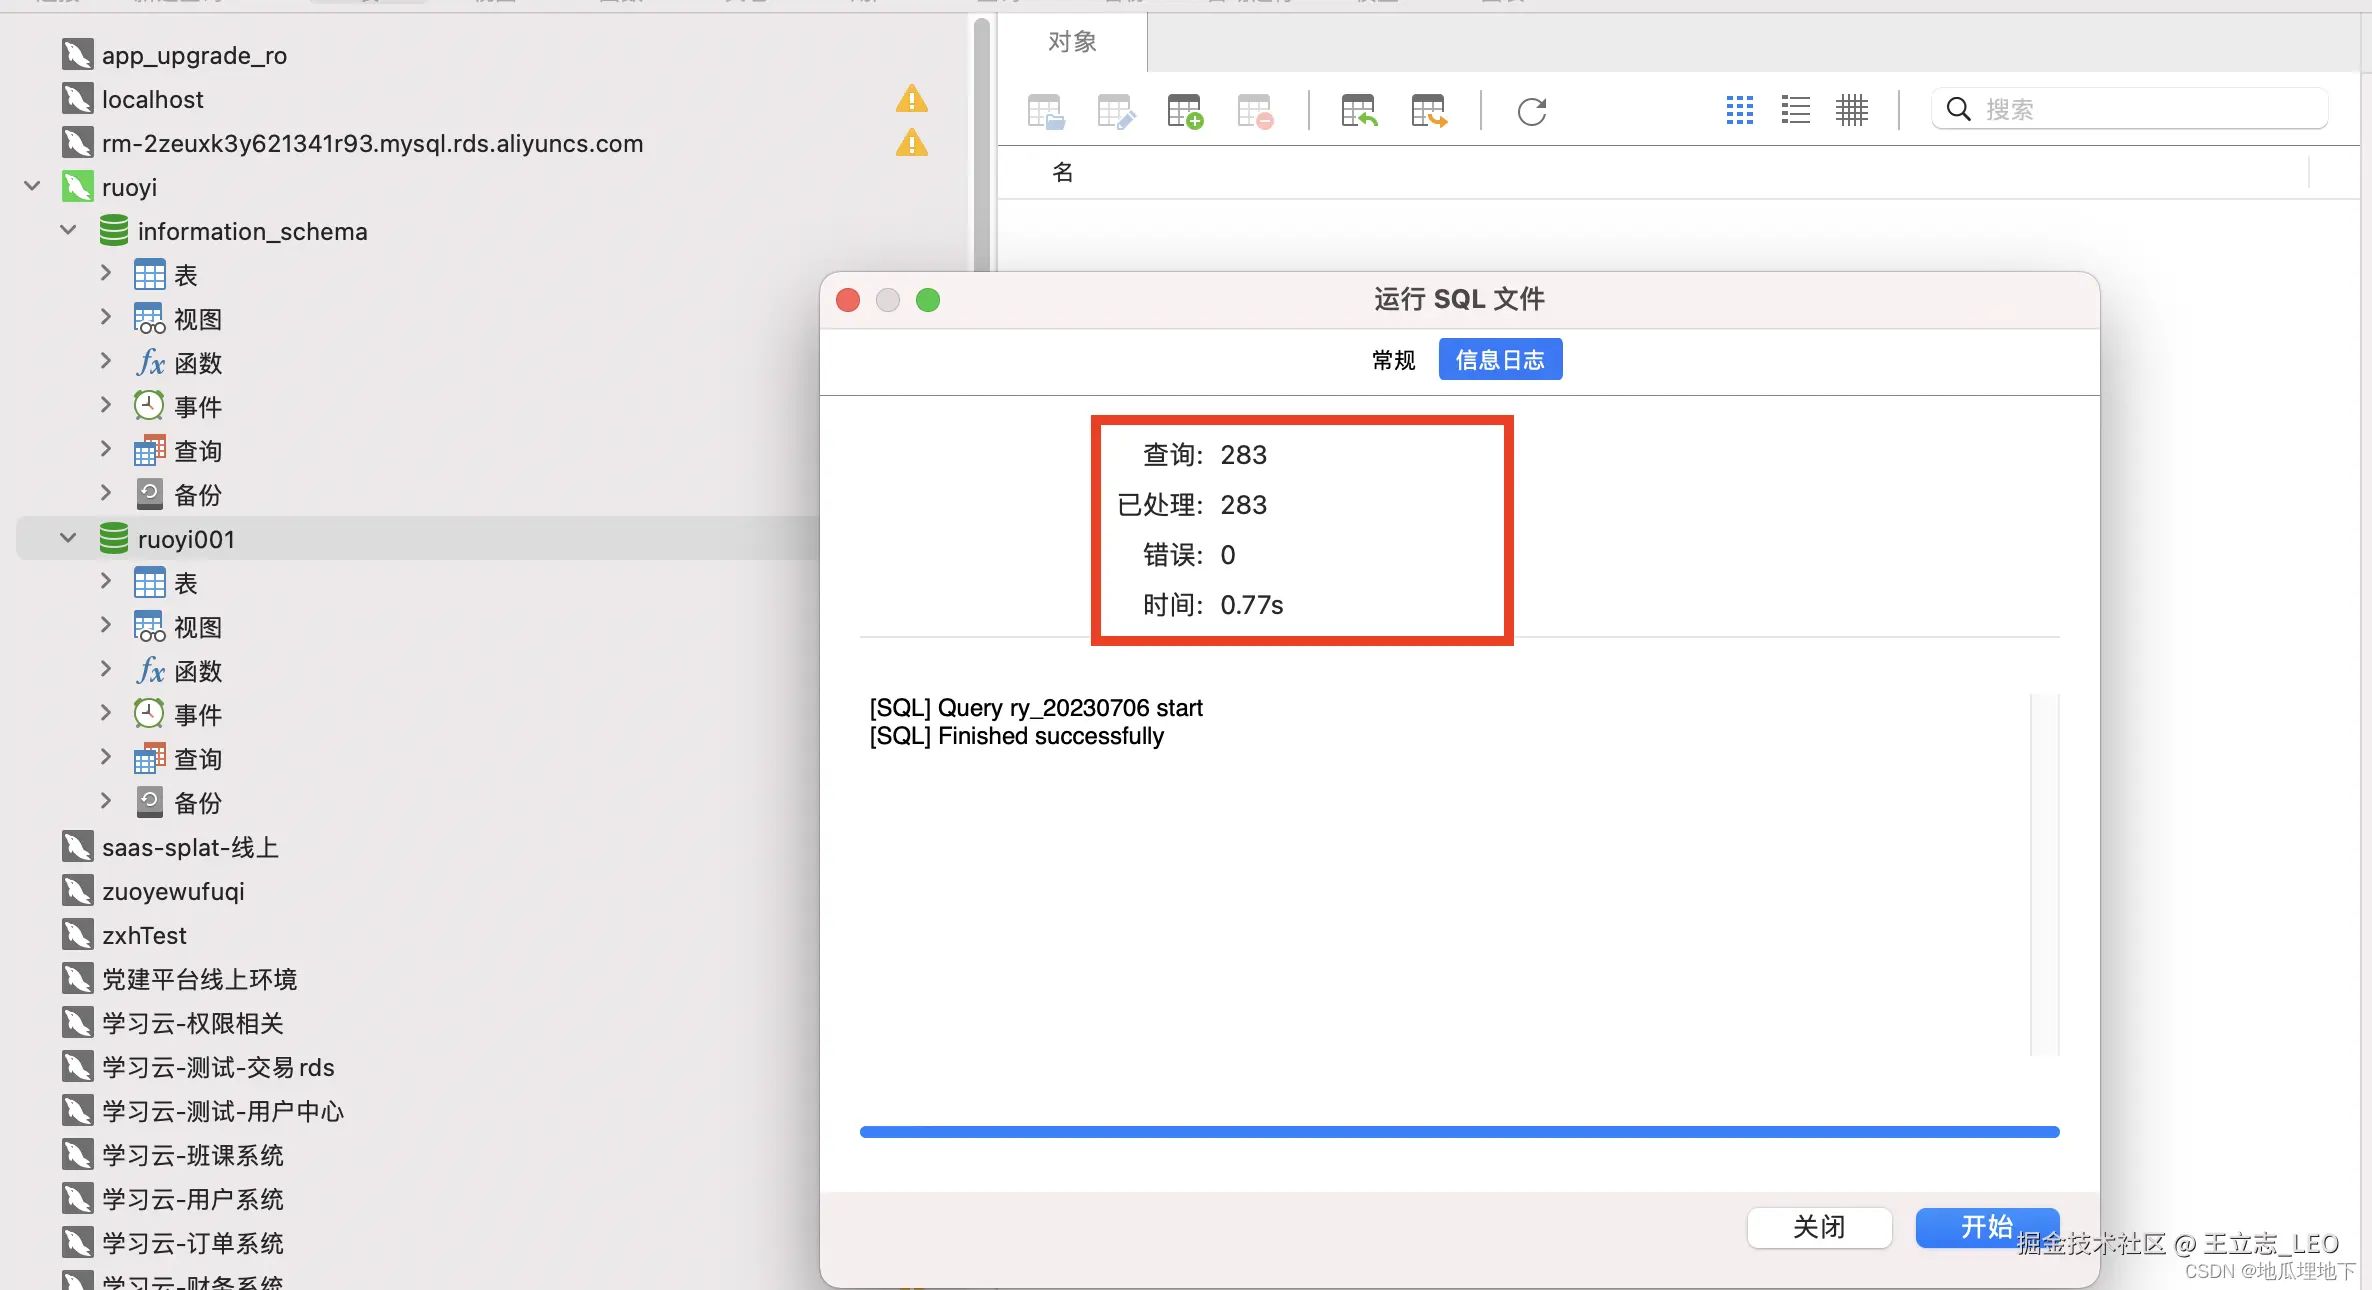Click the blue SQL progress bar
The height and width of the screenshot is (1290, 2372).
tap(1459, 1131)
